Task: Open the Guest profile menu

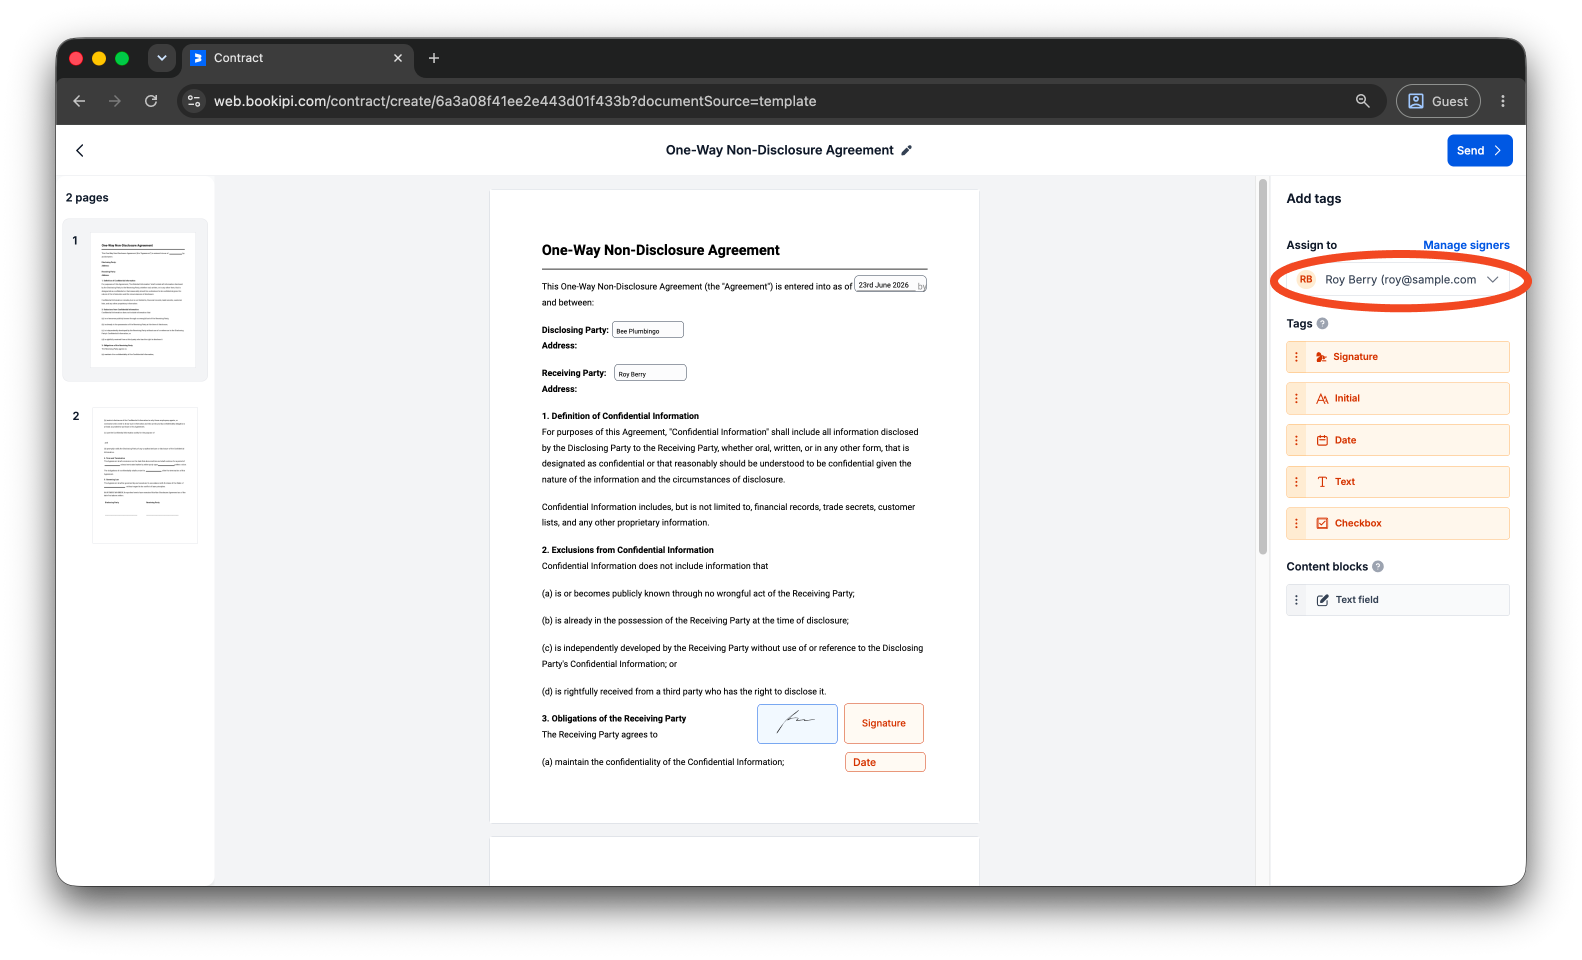Action: pyautogui.click(x=1438, y=101)
